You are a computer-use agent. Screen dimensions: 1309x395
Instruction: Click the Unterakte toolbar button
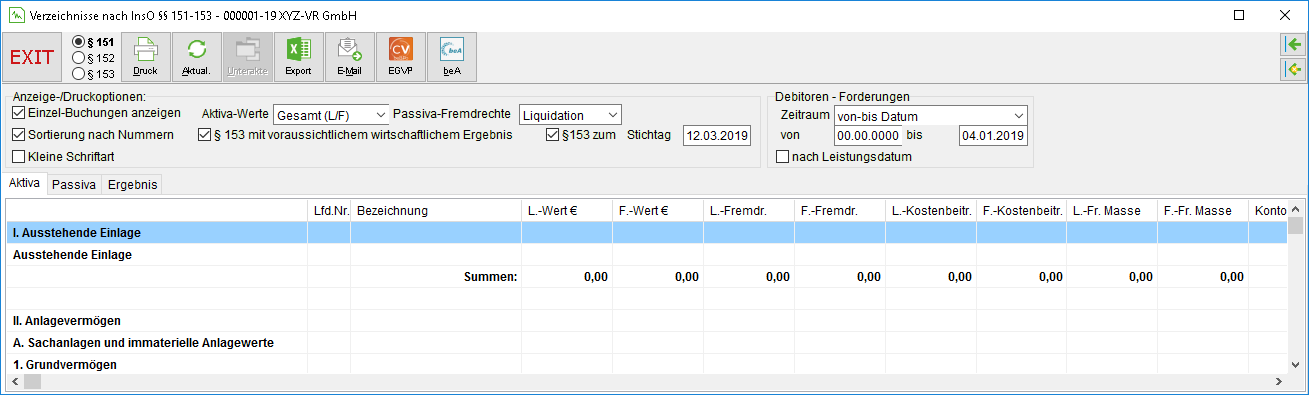pyautogui.click(x=247, y=57)
